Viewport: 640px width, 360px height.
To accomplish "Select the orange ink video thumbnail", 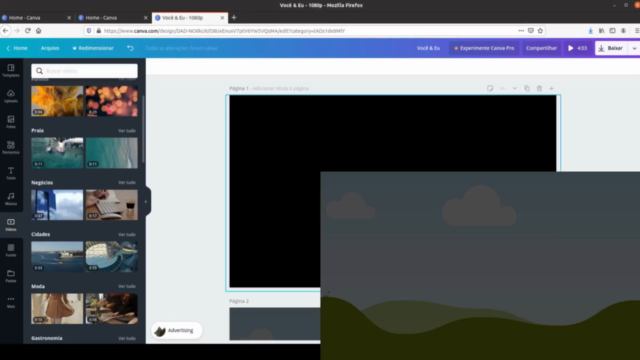I will pos(57,101).
